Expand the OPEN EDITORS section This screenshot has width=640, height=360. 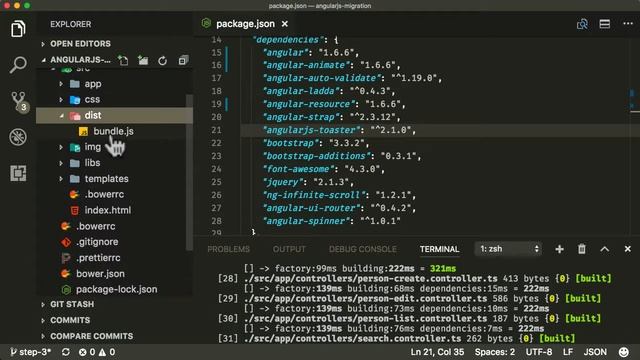(80, 44)
